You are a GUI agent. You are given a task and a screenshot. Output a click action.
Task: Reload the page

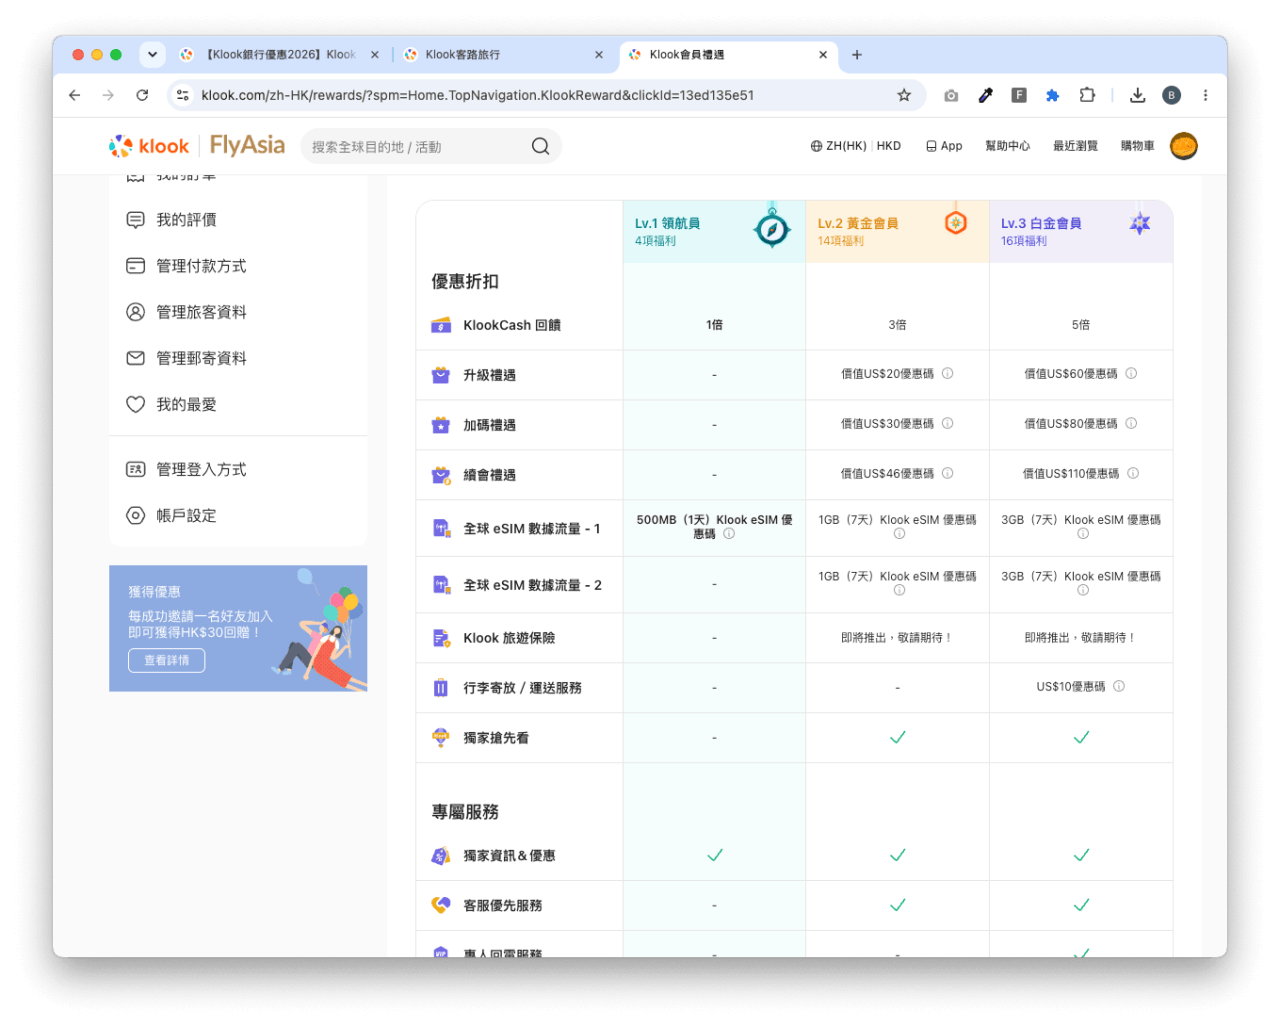(x=142, y=95)
